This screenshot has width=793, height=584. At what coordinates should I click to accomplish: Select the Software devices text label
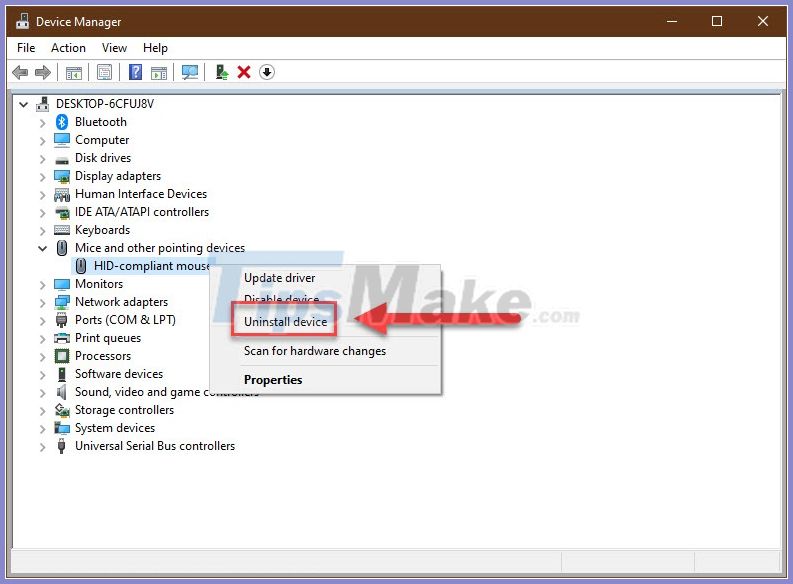coord(119,374)
